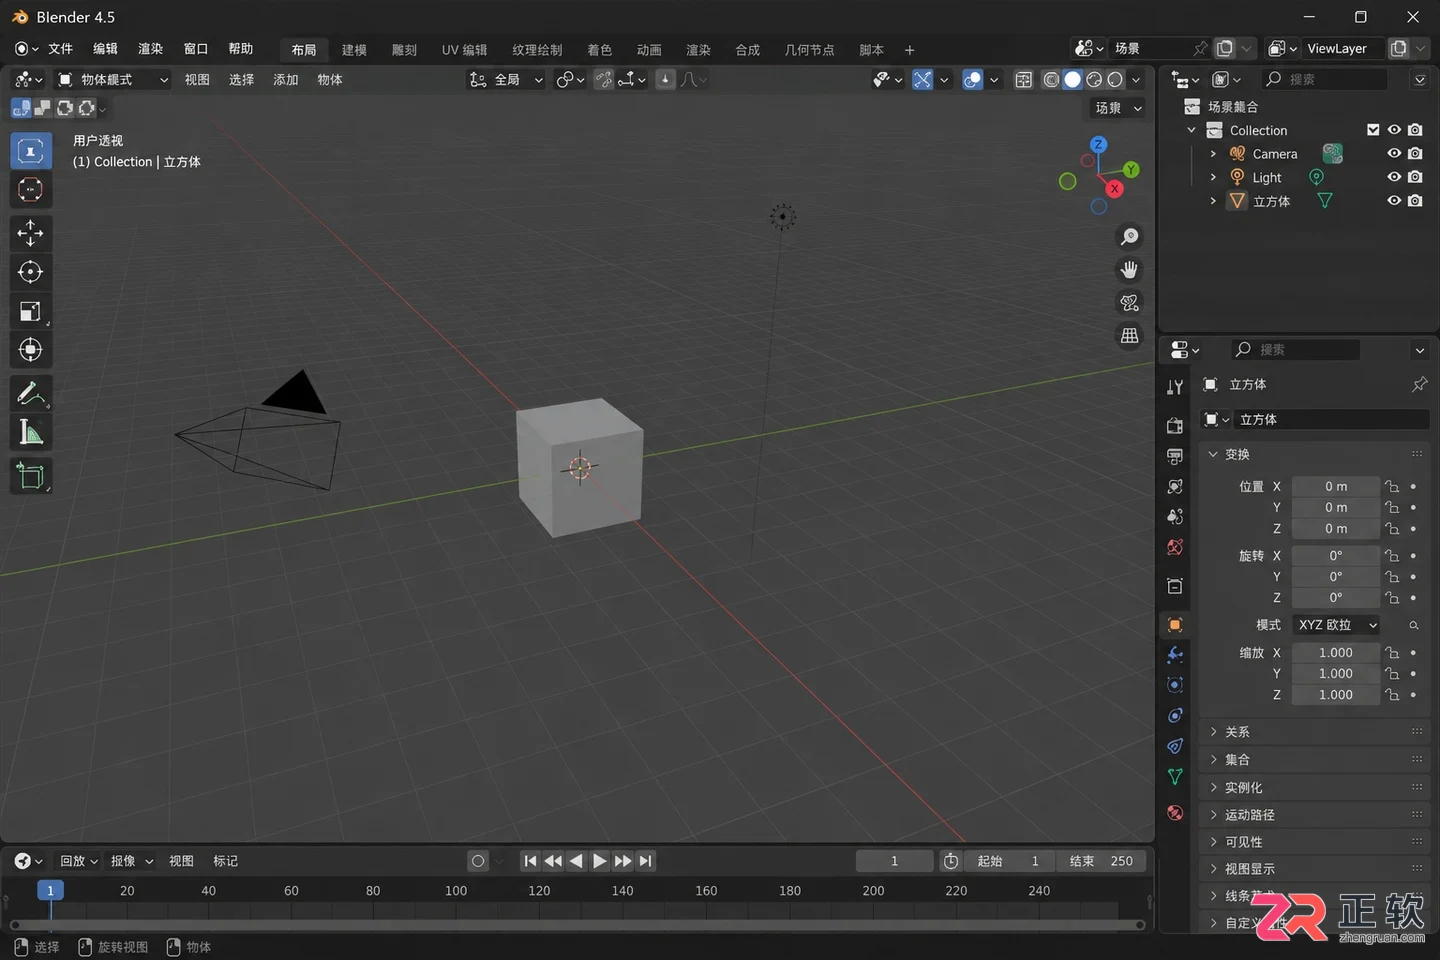The width and height of the screenshot is (1440, 960).
Task: Hide Camera in viewport via eye icon
Action: 1394,154
